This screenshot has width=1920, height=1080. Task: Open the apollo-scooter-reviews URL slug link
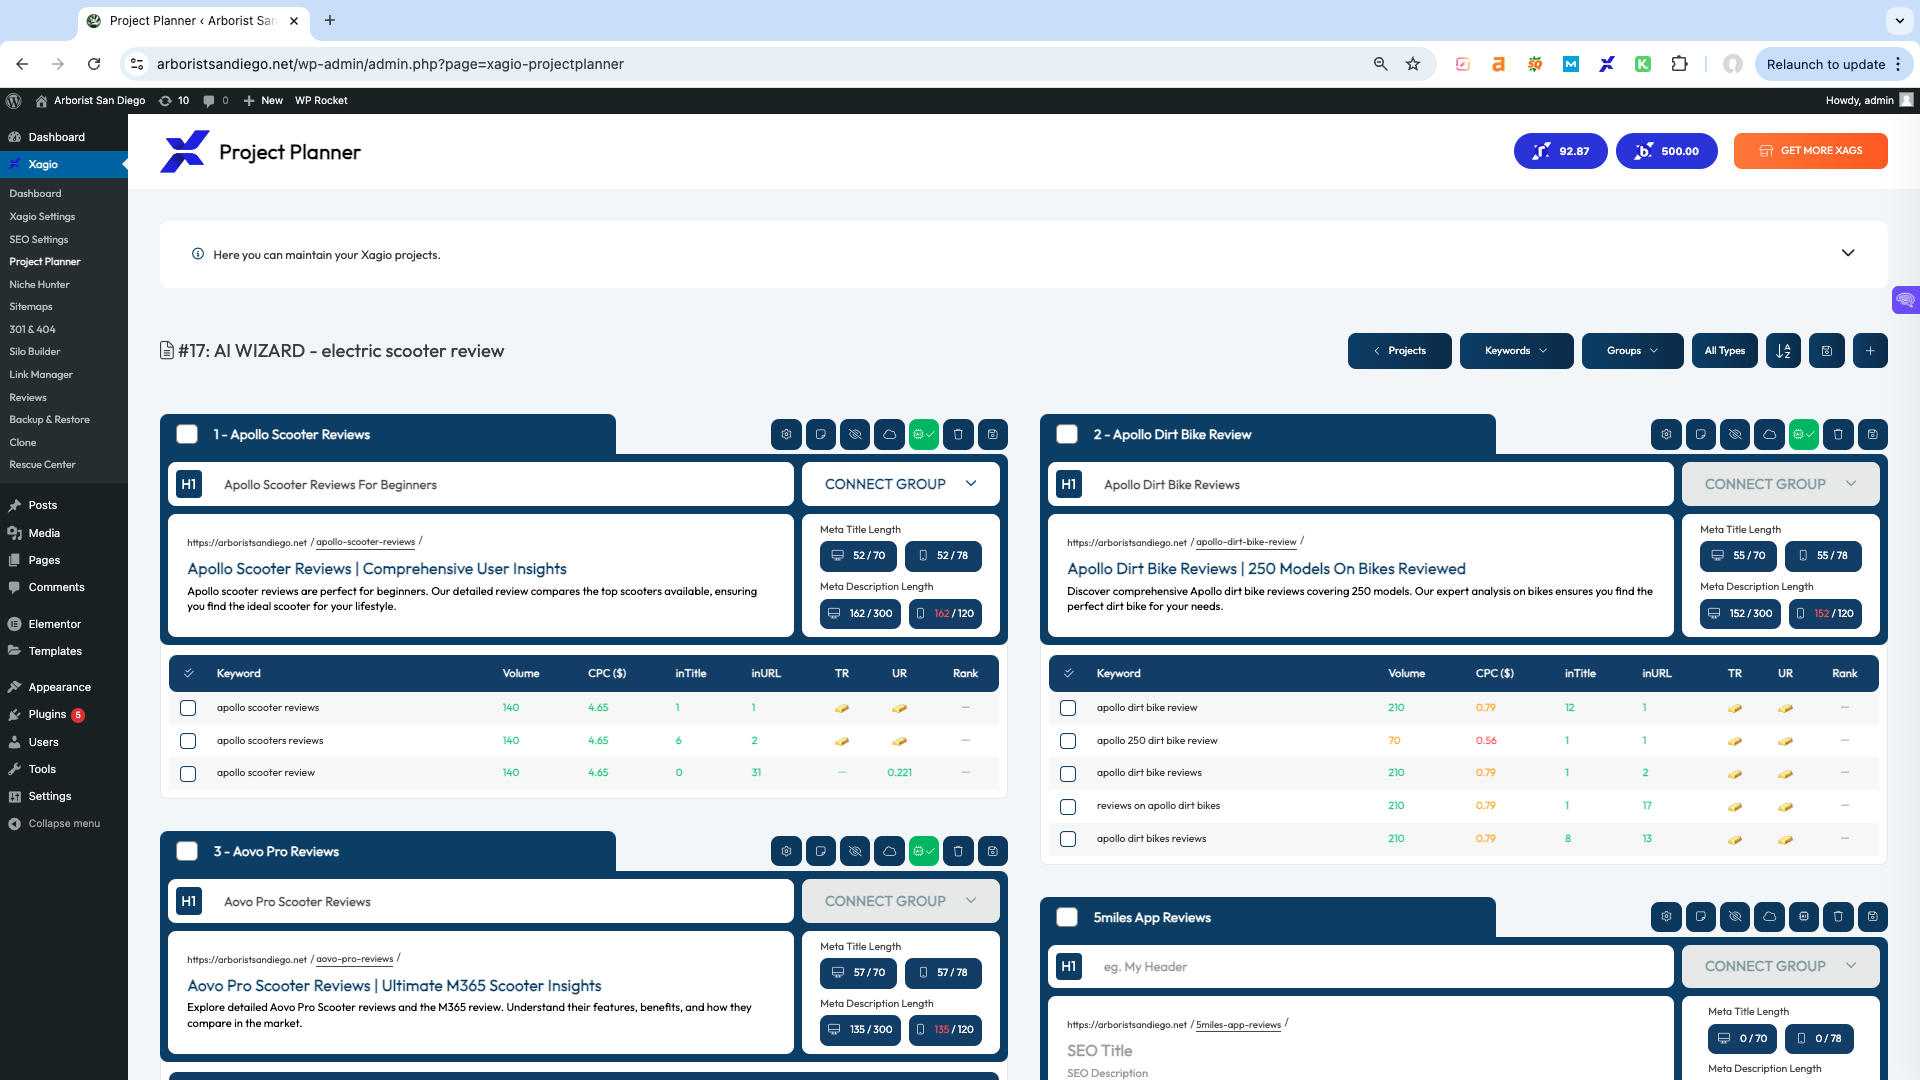pos(365,542)
